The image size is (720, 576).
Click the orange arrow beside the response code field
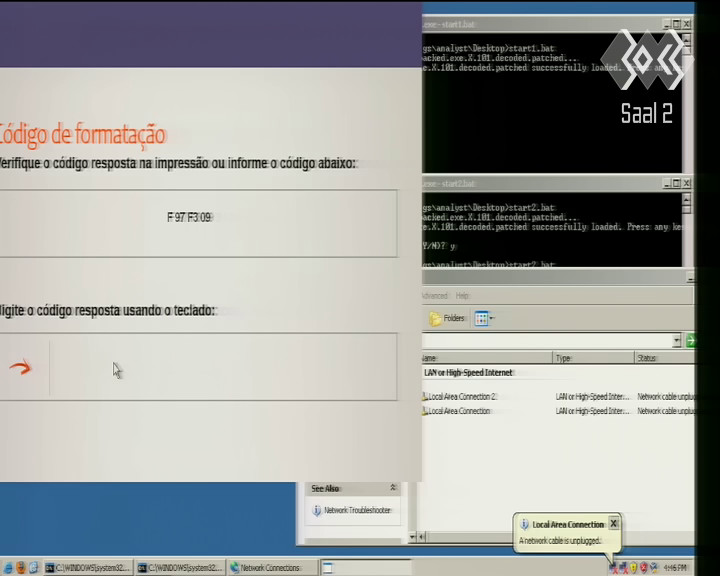(21, 367)
